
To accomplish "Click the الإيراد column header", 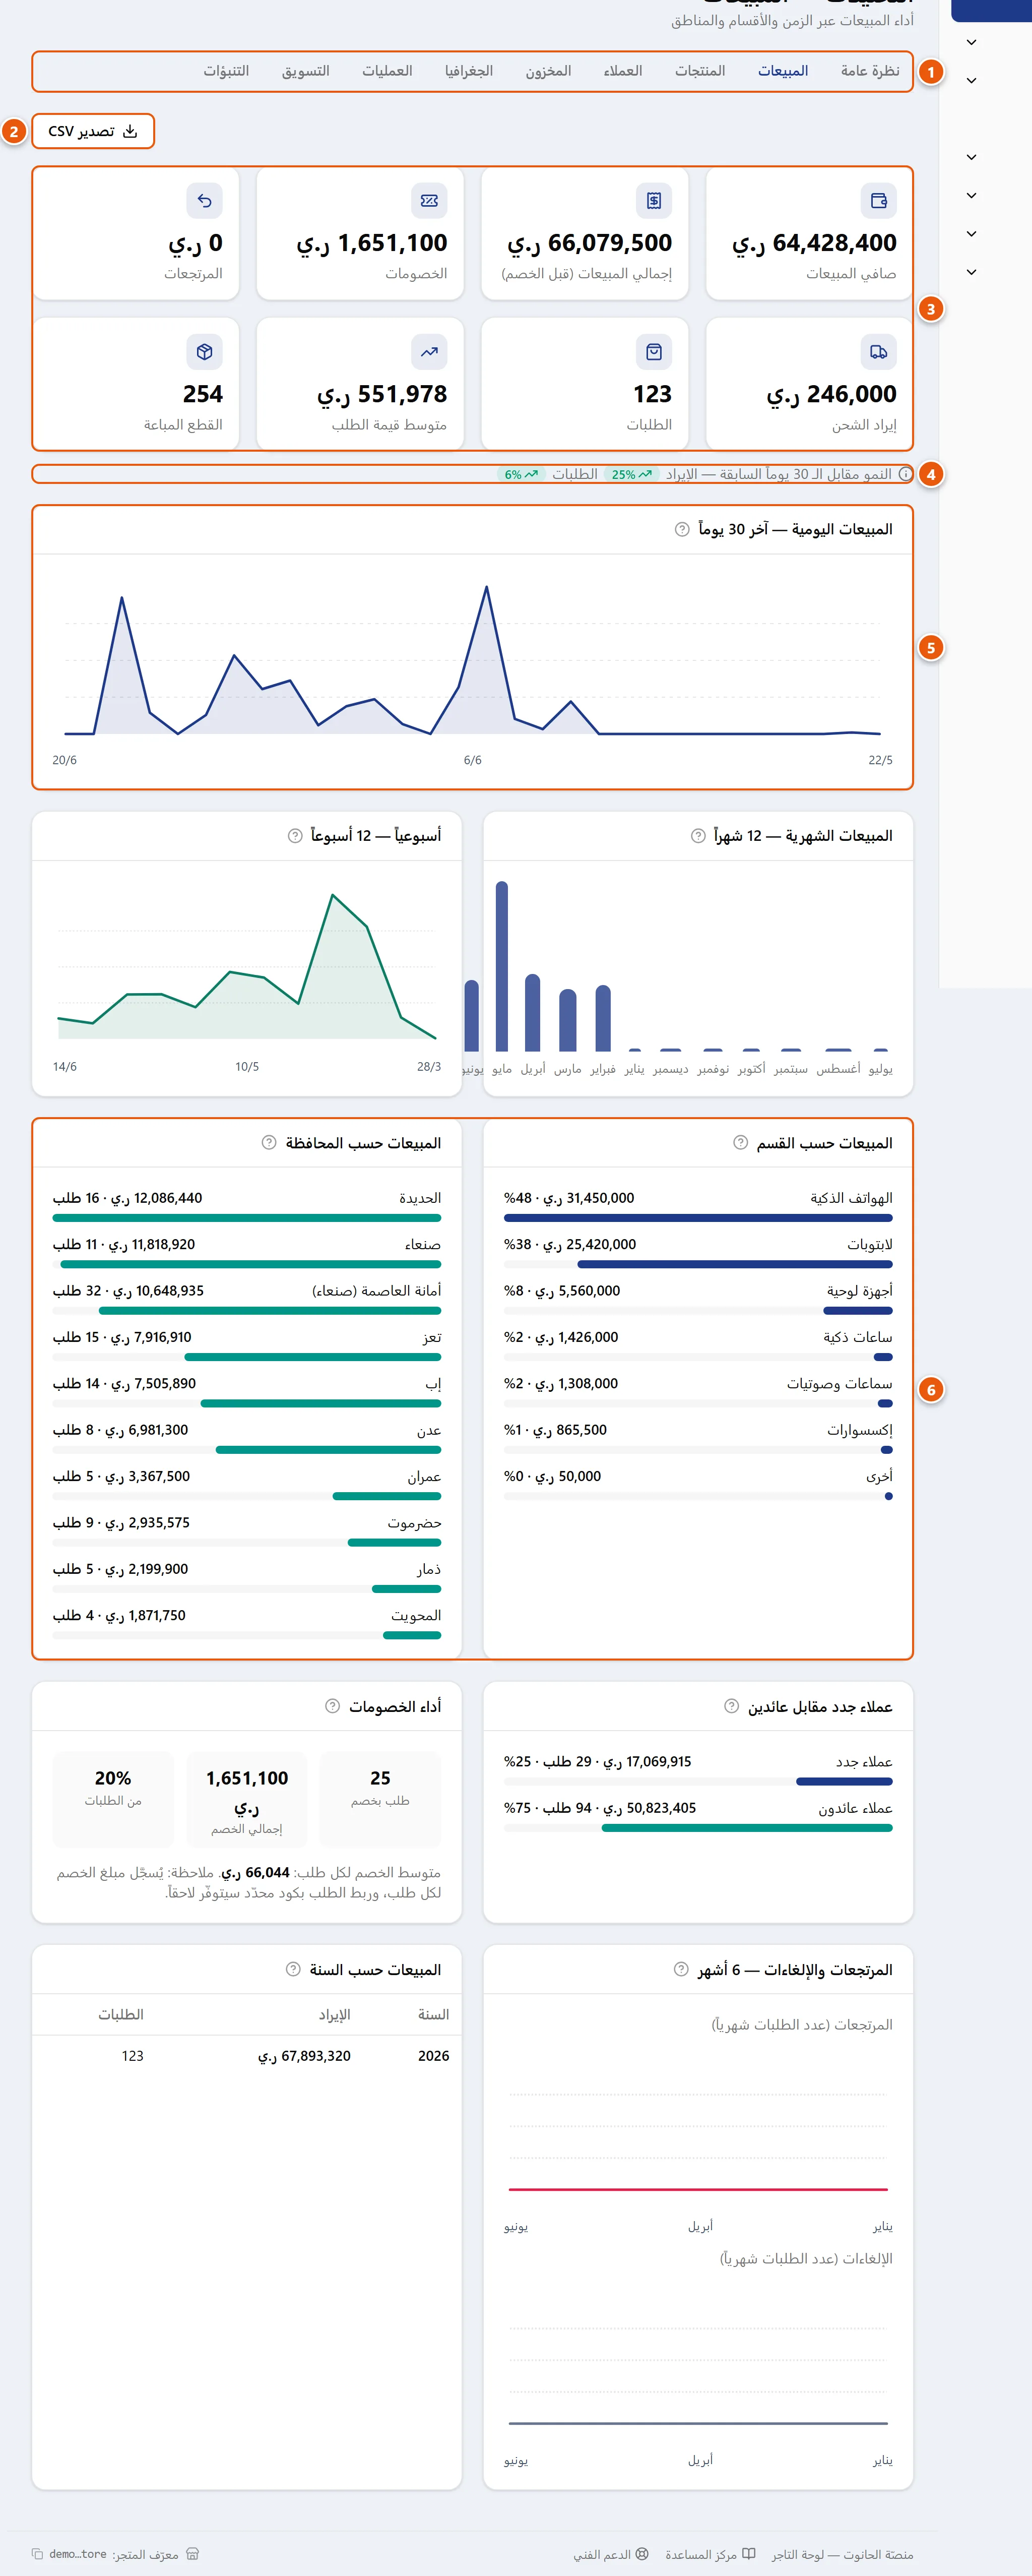I will pos(335,2015).
